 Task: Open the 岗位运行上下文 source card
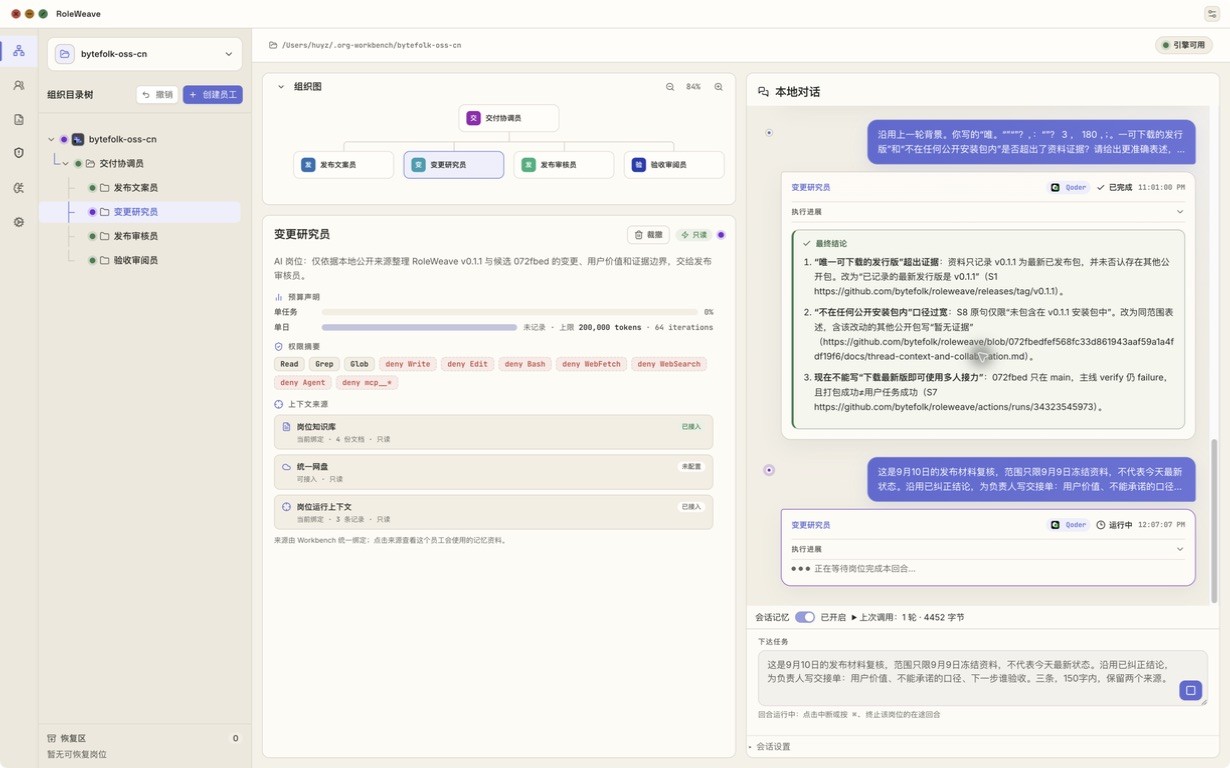[x=494, y=512]
